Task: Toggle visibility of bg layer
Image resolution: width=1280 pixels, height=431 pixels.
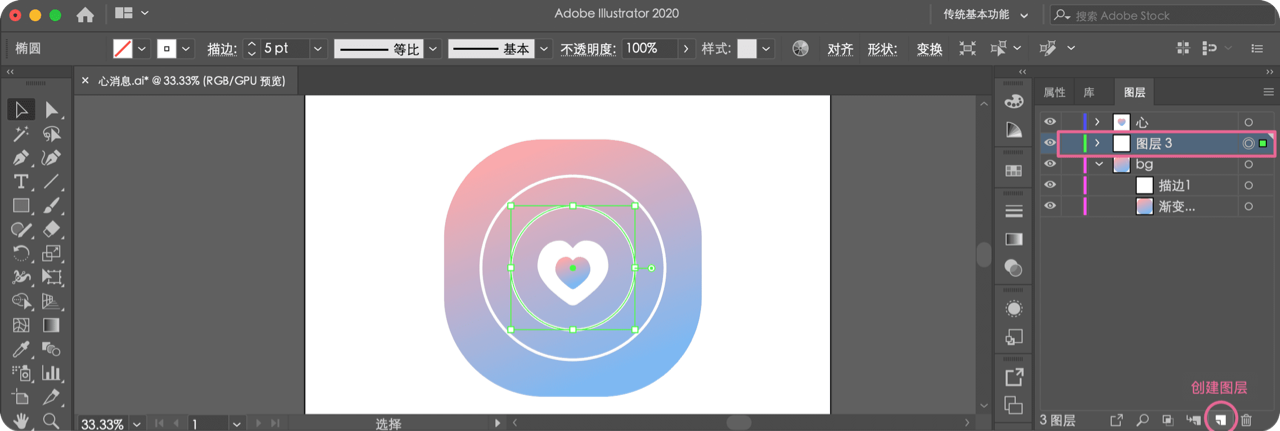Action: pos(1050,164)
